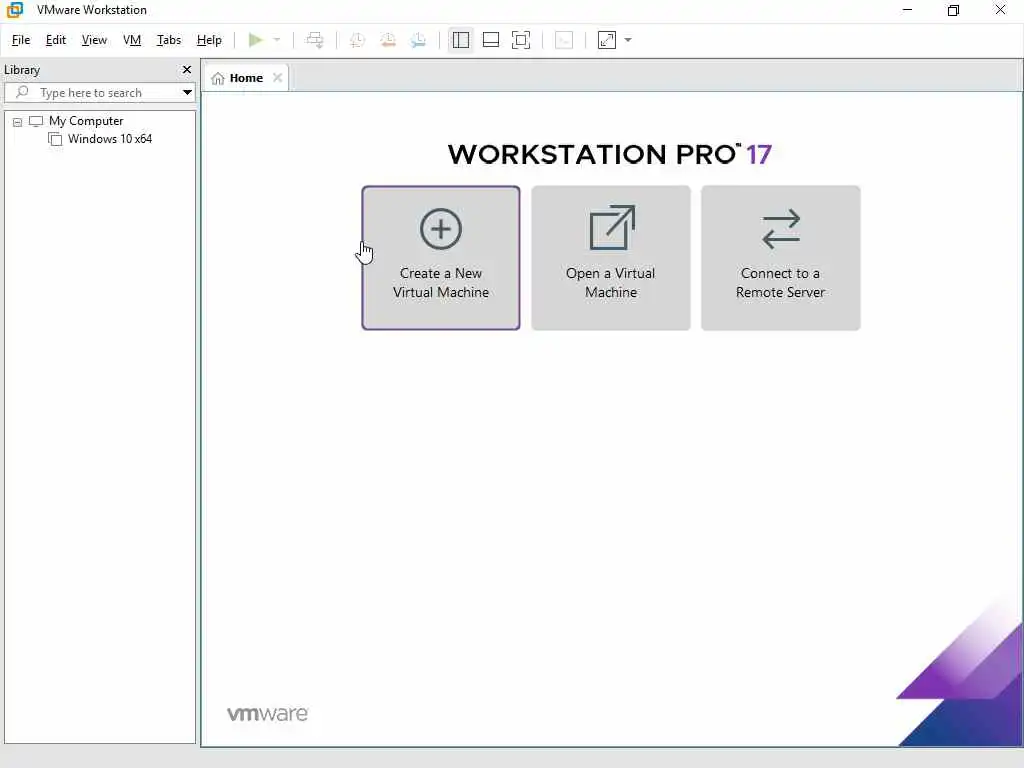Open the stretch display dropdown arrow
This screenshot has height=768, width=1024.
click(628, 40)
